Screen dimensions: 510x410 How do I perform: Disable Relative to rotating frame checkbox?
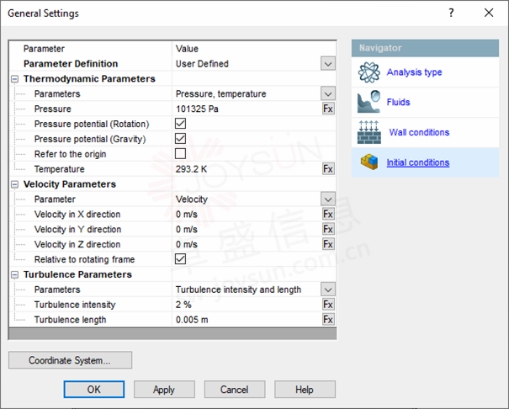coord(180,259)
